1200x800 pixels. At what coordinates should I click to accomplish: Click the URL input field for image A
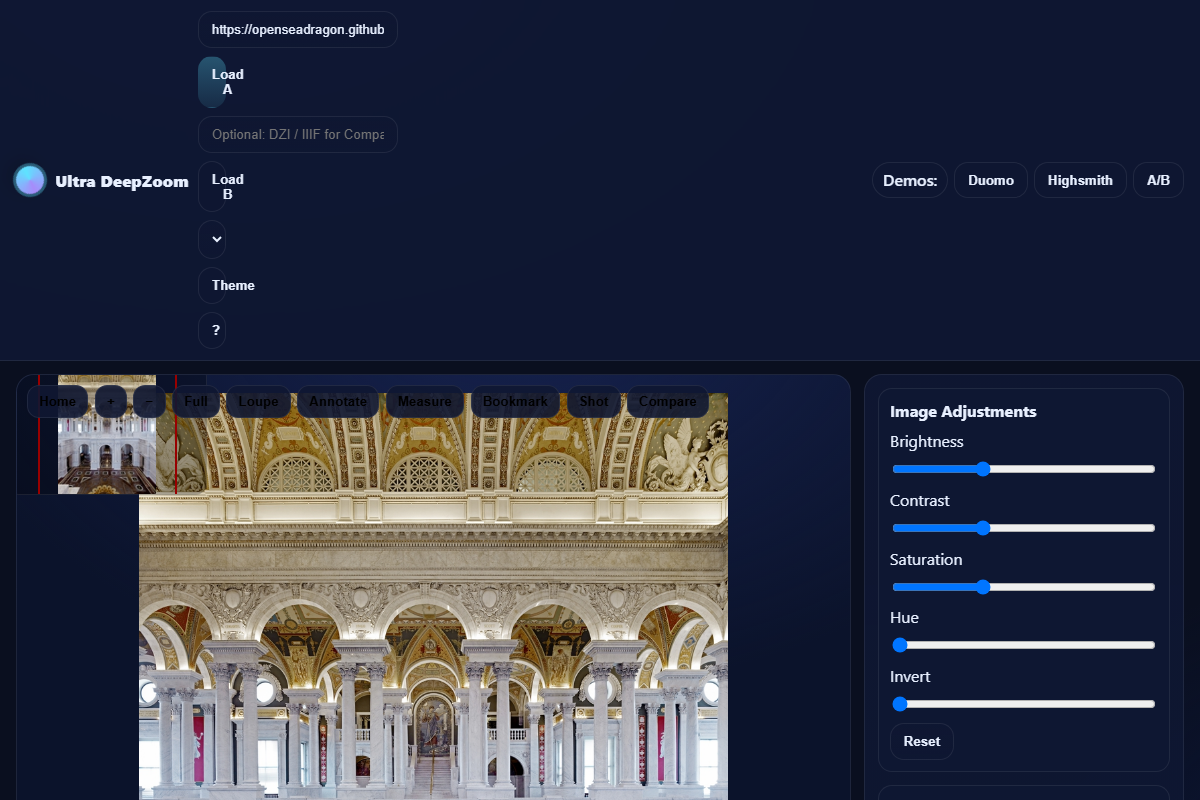298,30
